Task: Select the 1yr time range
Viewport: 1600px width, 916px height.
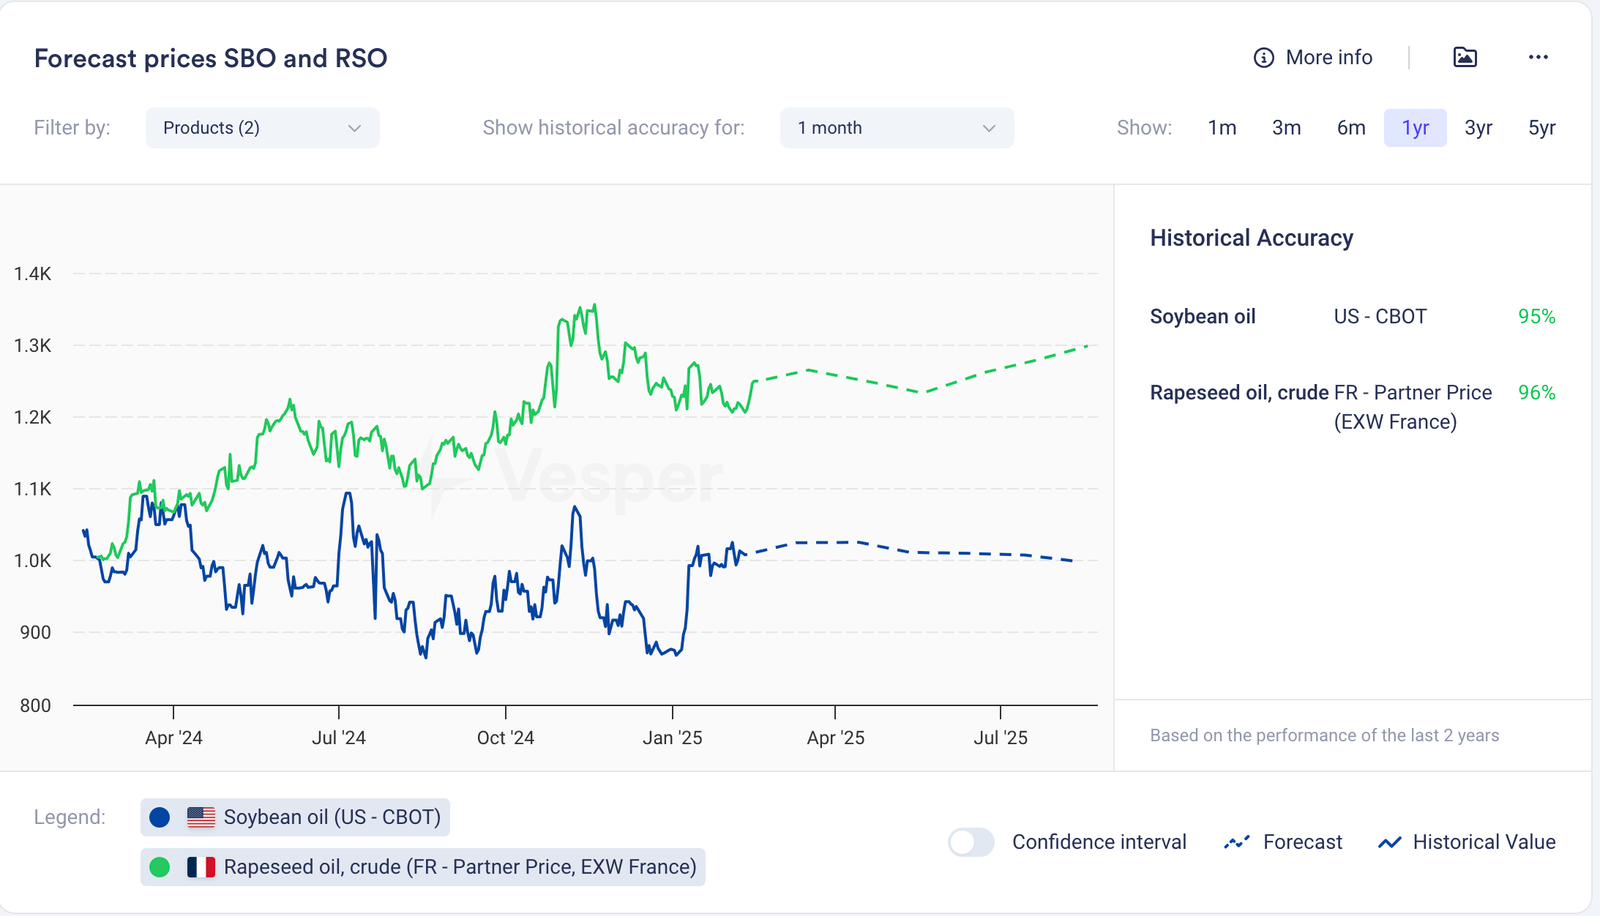Action: (1415, 128)
